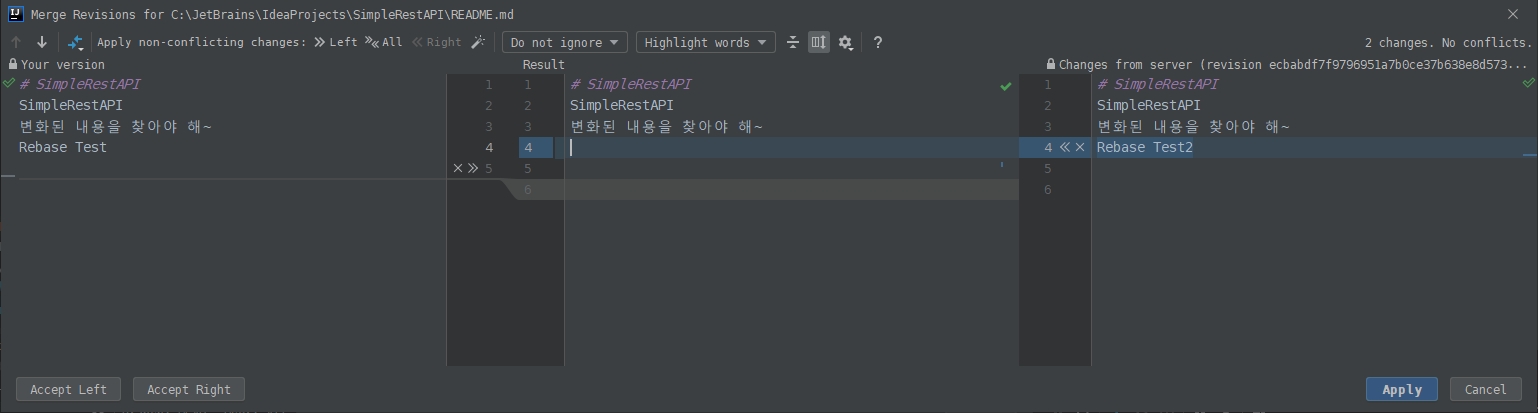The image size is (1538, 413).
Task: Click inspection checkmark in left pane
Action: (9, 83)
